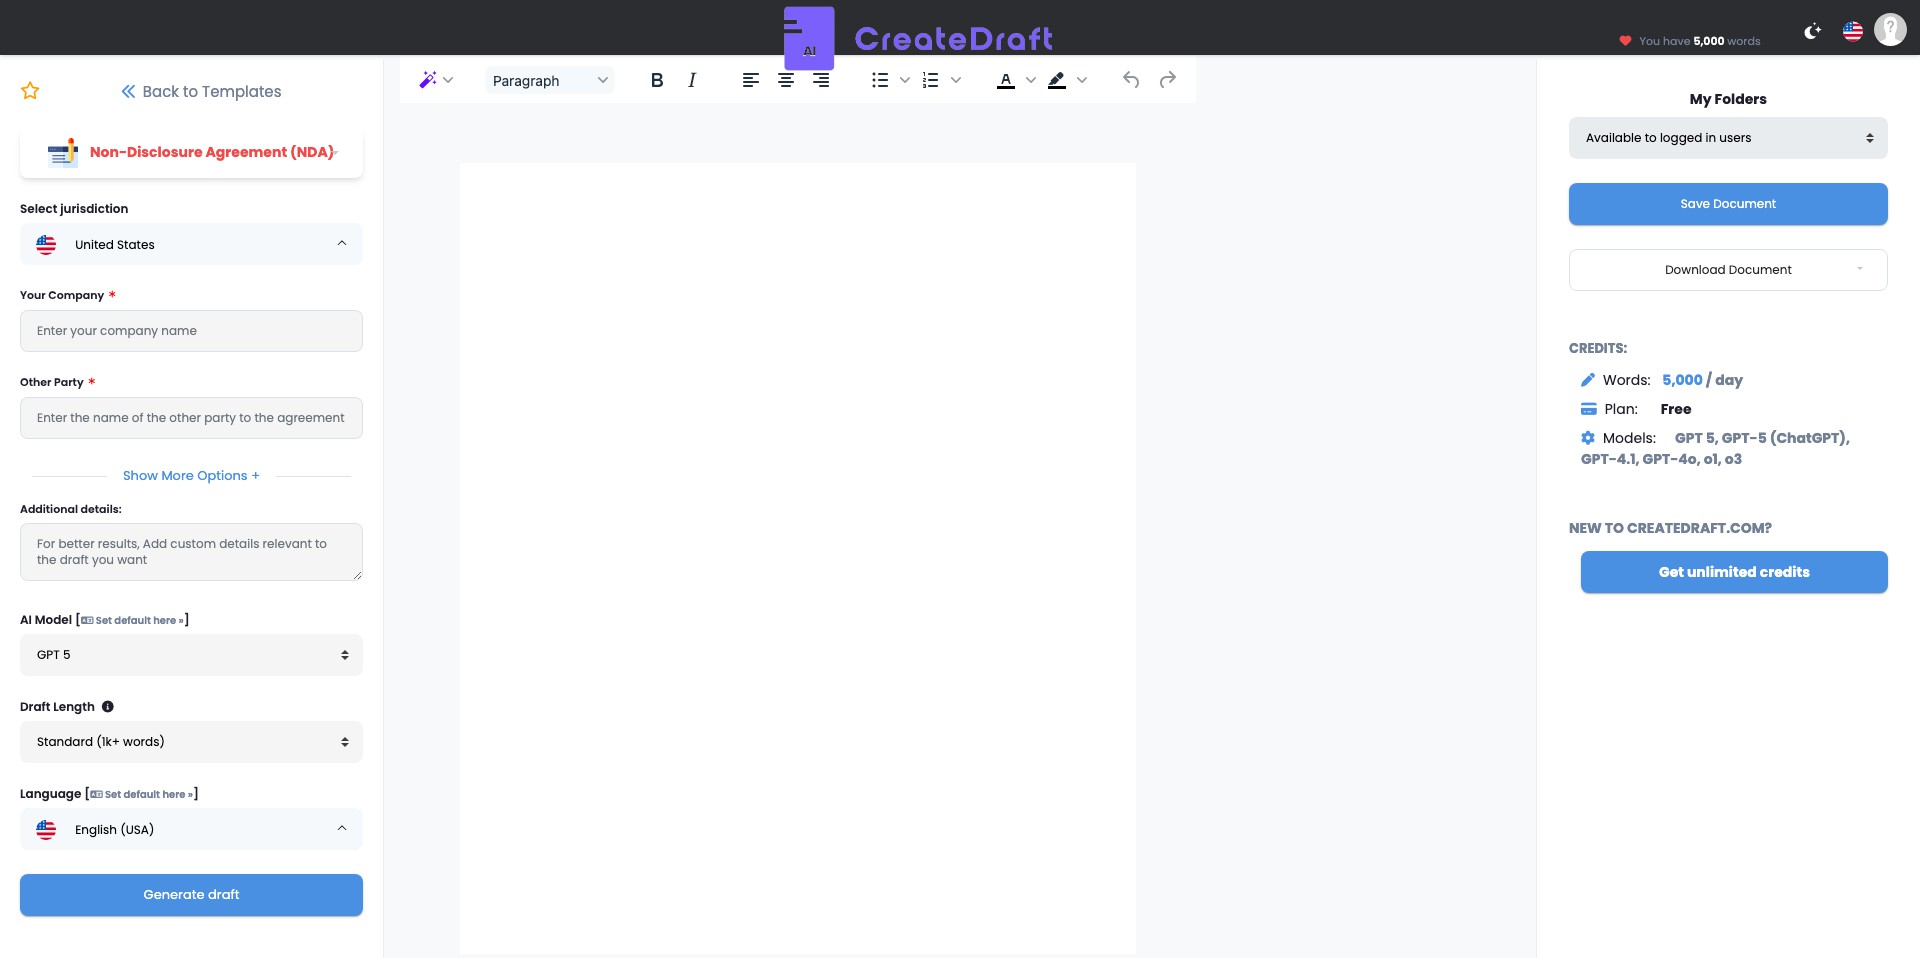Toggle italic formatting
Image resolution: width=1920 pixels, height=958 pixels.
[692, 80]
